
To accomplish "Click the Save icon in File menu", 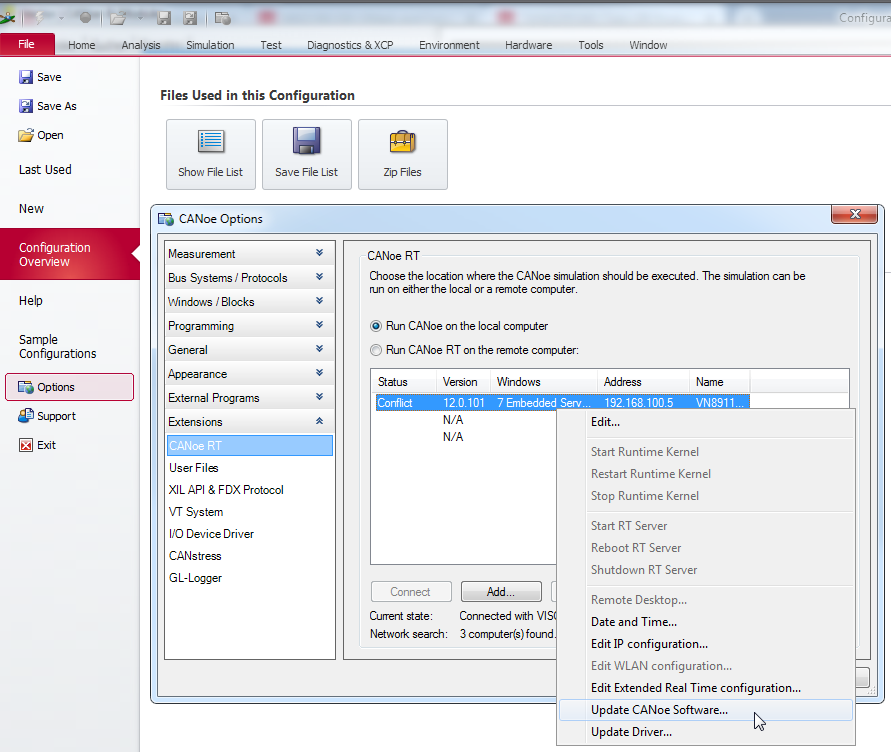I will click(x=26, y=77).
